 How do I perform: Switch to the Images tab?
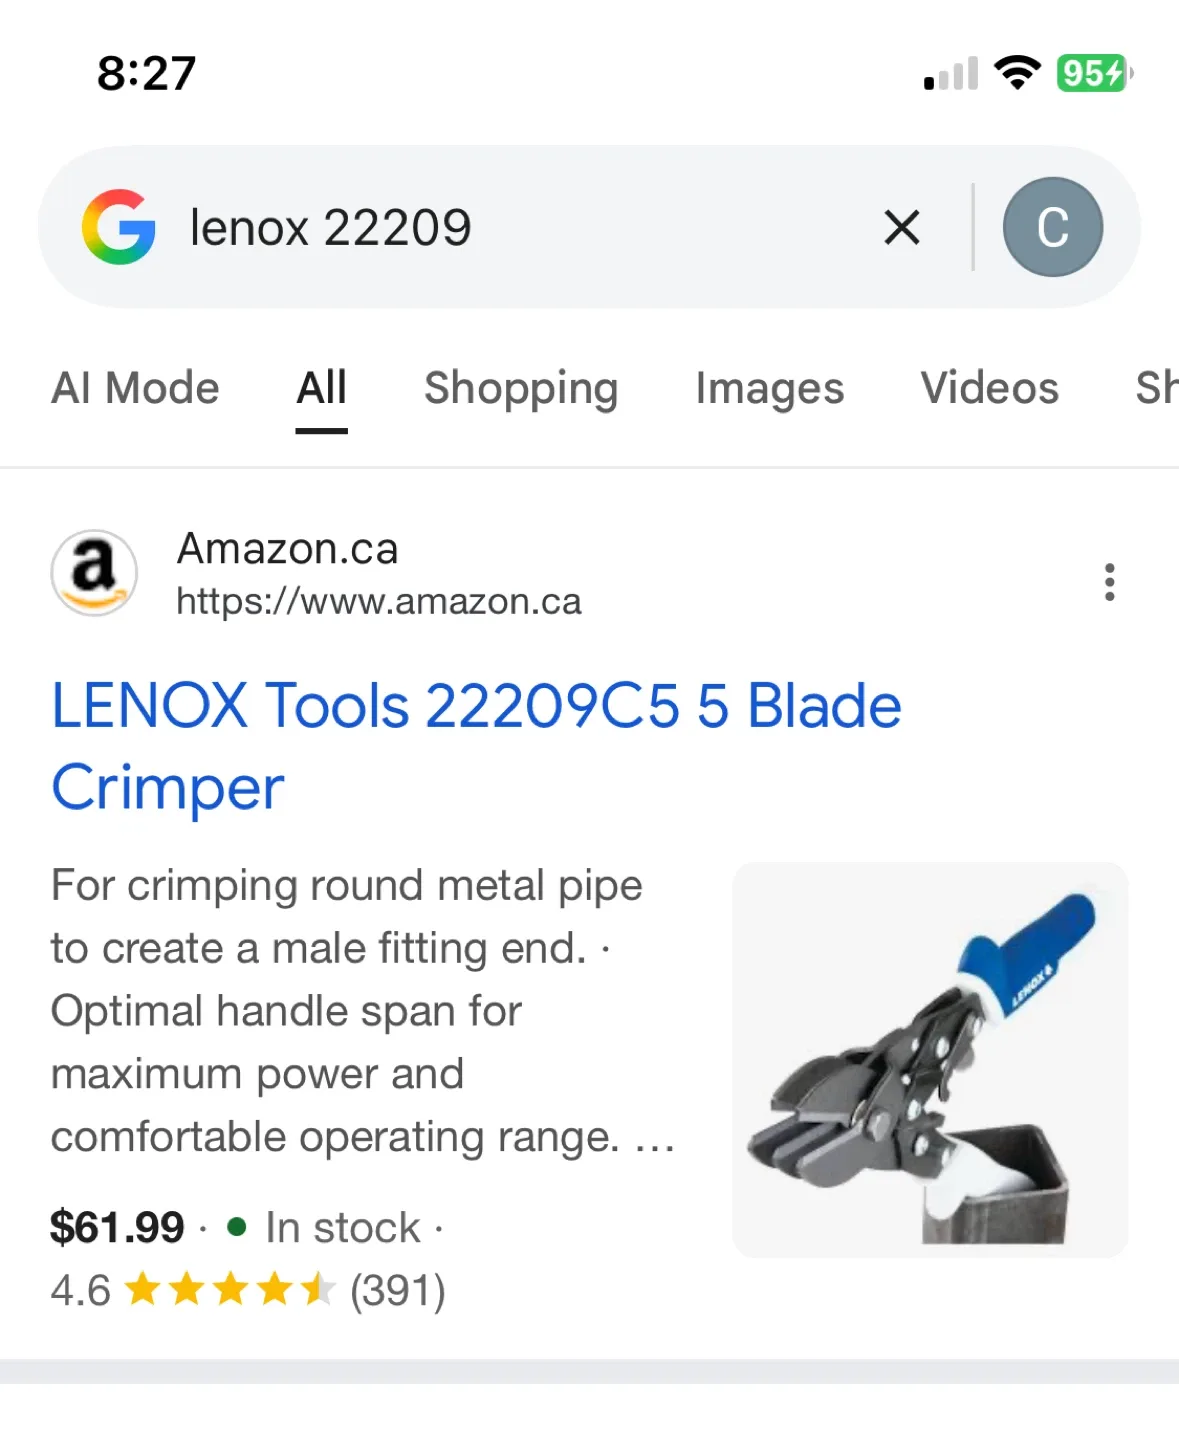(x=769, y=389)
